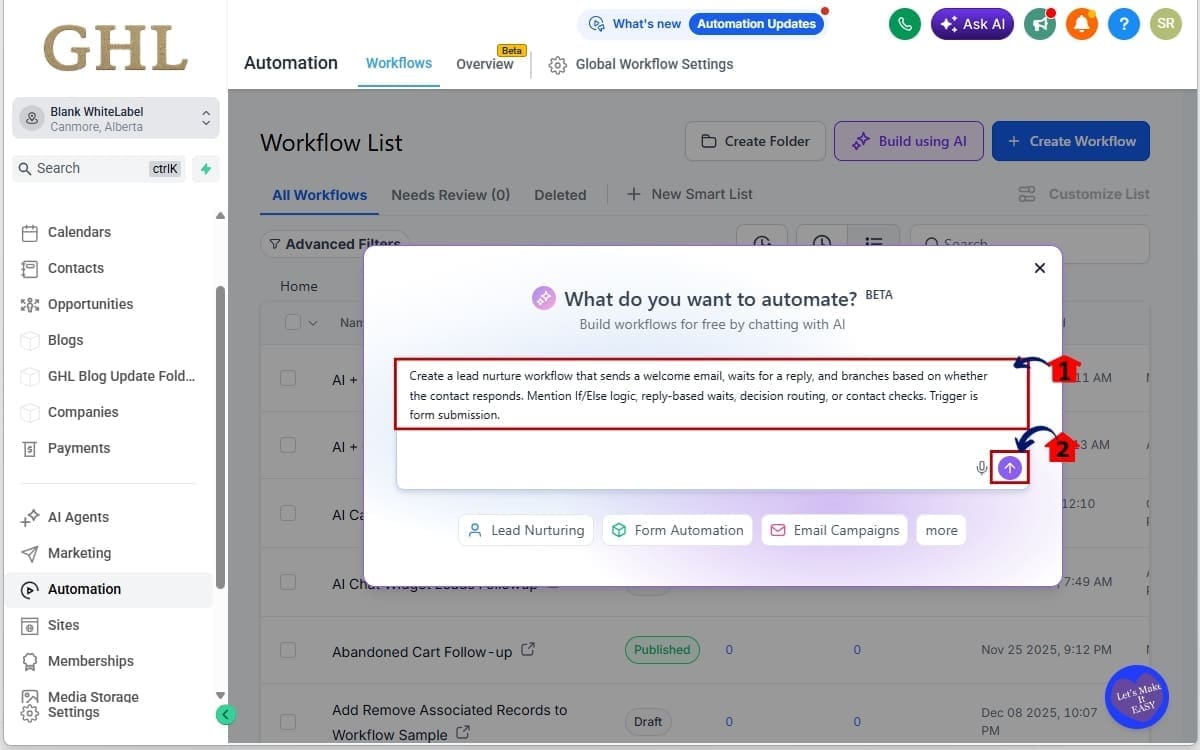Click the GHL logo
This screenshot has height=750, width=1200.
click(x=116, y=48)
